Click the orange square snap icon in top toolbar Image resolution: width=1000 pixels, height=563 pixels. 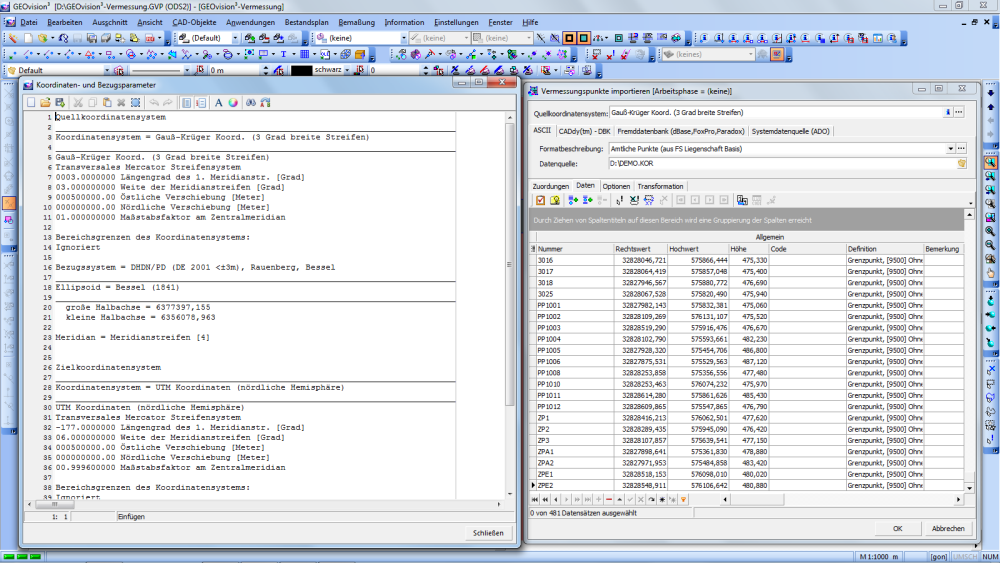569,38
